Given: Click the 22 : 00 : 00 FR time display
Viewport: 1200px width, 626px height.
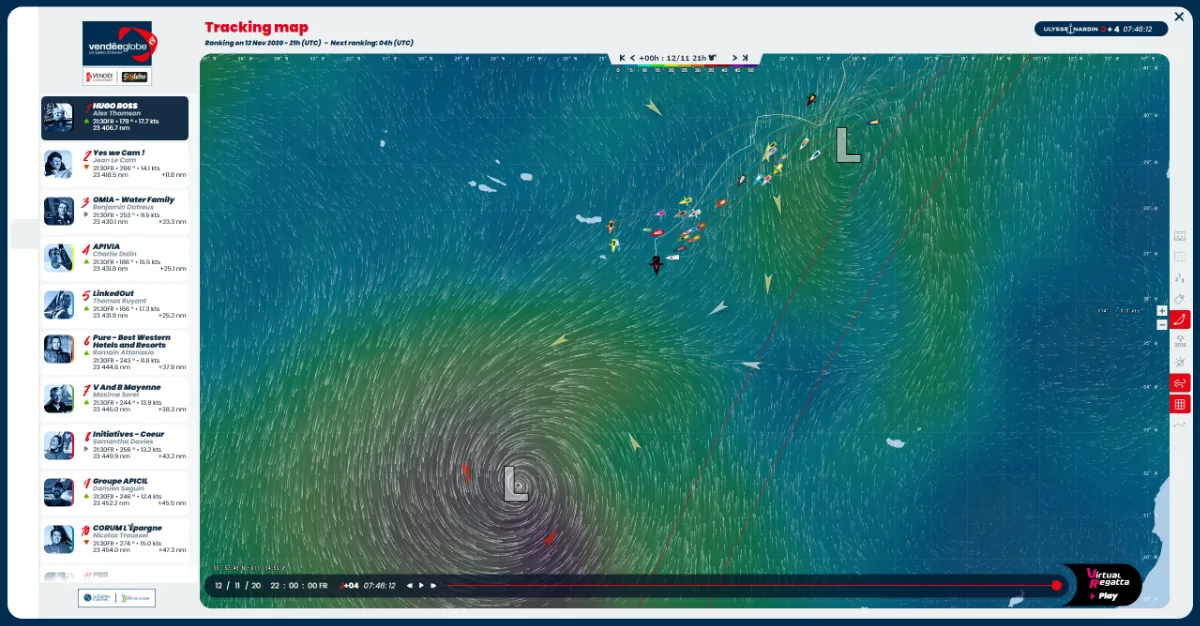Looking at the screenshot, I should click(298, 585).
